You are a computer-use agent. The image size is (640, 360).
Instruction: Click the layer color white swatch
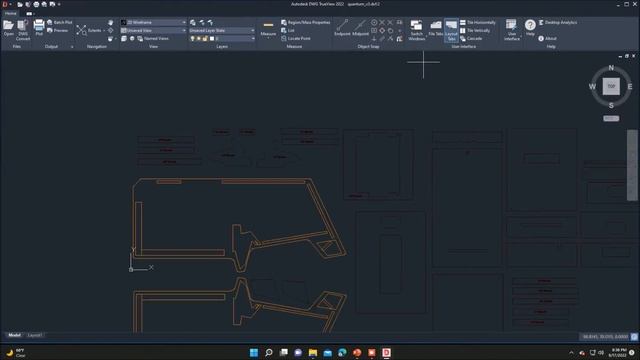click(212, 38)
